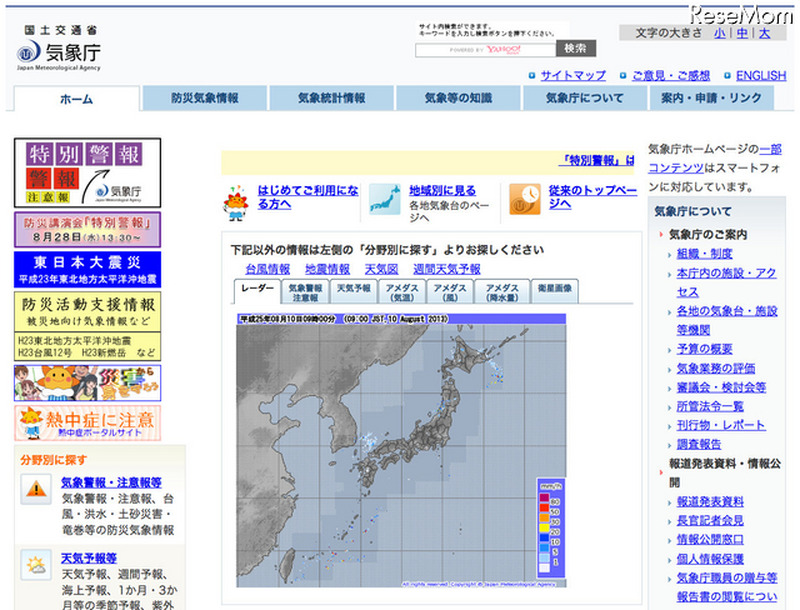Open the 特別警報 banner image
The width and height of the screenshot is (800, 610).
(x=86, y=173)
